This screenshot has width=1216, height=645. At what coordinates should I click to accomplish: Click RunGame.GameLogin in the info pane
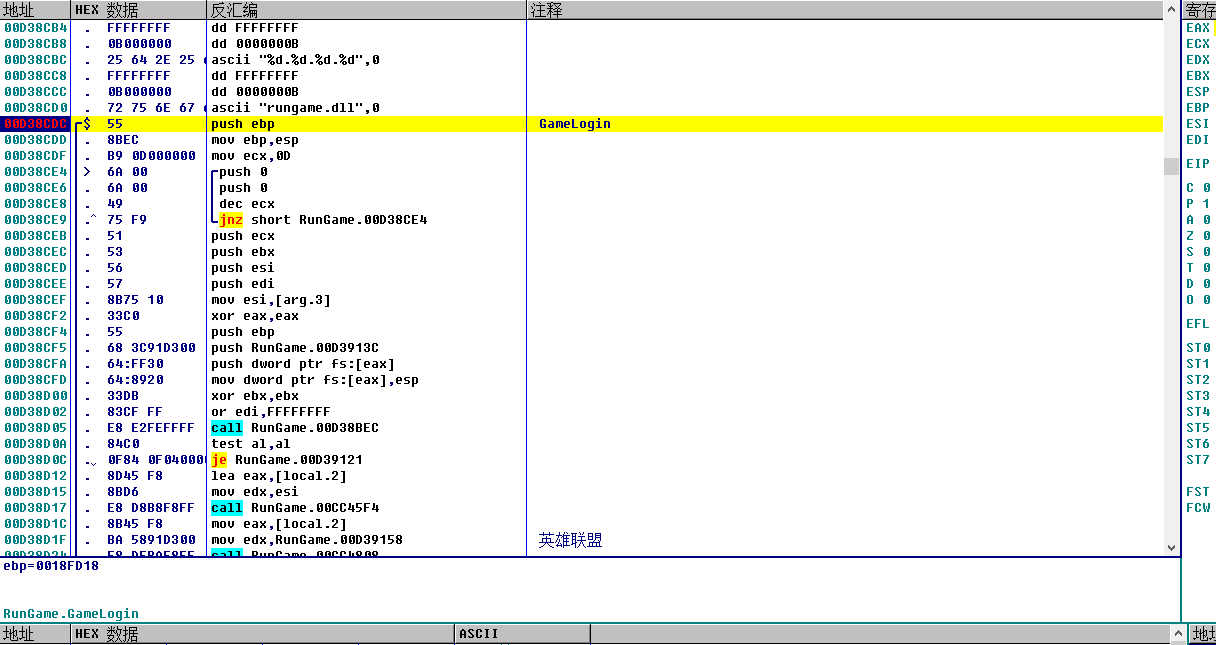(x=70, y=614)
